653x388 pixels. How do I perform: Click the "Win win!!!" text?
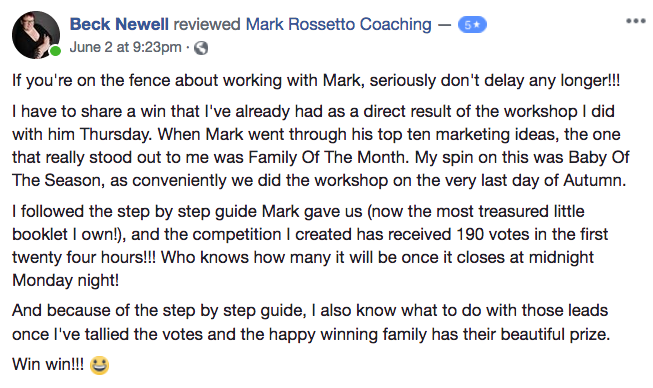point(48,364)
